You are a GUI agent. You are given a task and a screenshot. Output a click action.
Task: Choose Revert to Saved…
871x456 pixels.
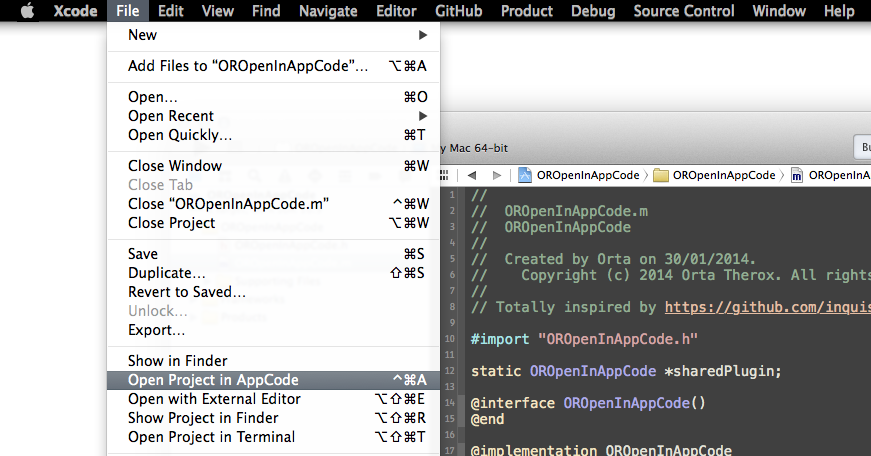[x=273, y=292]
